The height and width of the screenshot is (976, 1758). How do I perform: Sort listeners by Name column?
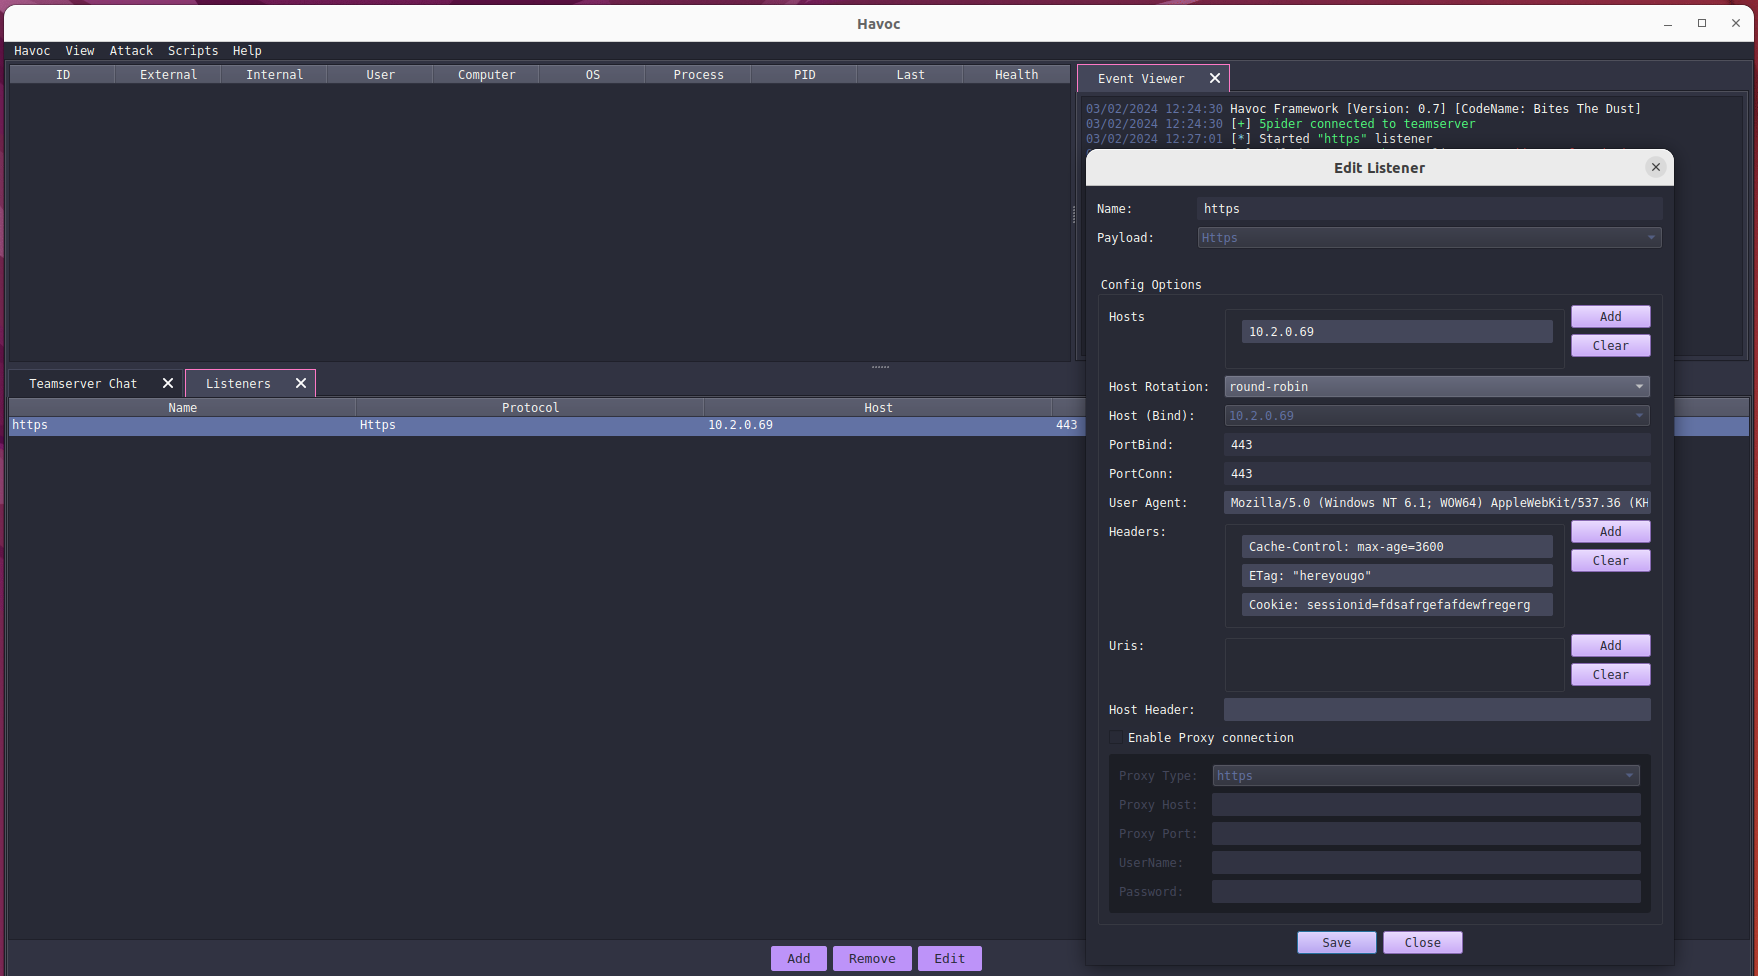(183, 408)
